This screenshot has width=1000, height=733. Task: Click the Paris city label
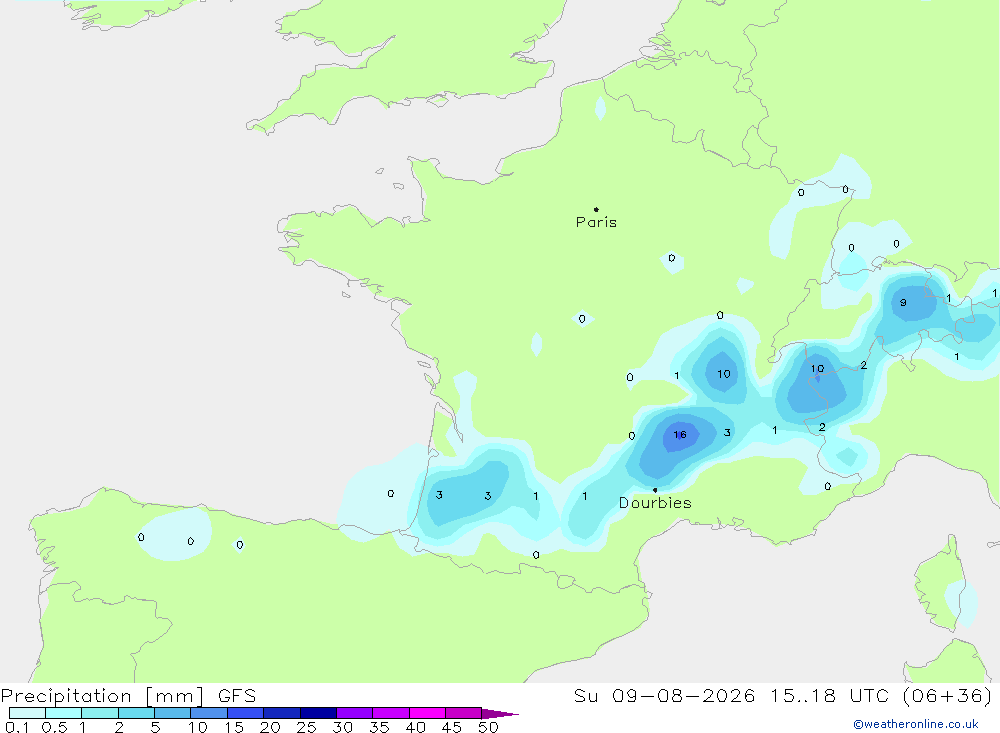coord(596,222)
